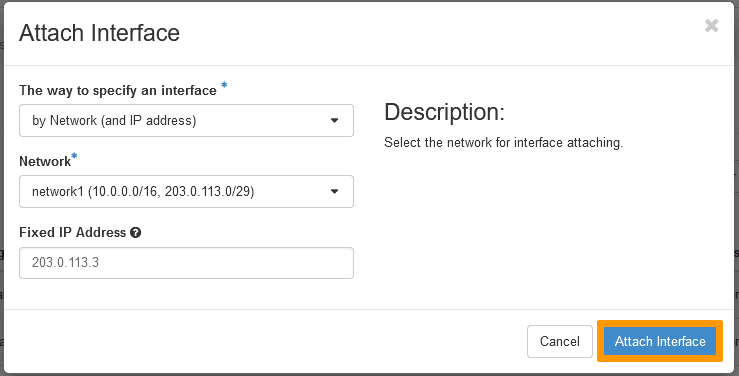The image size is (739, 376).
Task: Click 'Select the network for interface attaching.' text
Action: 503,142
